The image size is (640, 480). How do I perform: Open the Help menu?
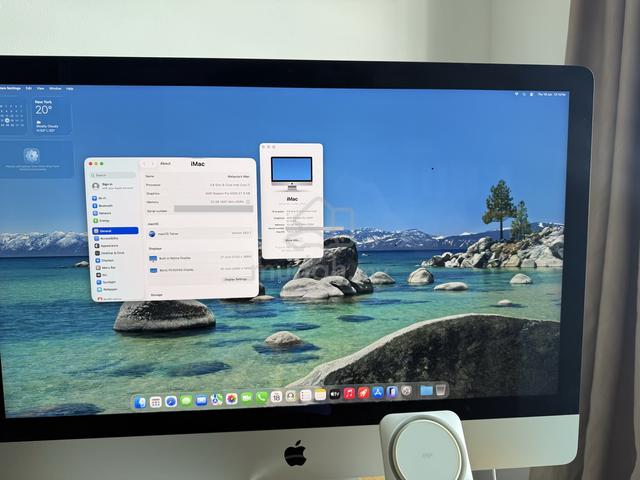(x=70, y=89)
